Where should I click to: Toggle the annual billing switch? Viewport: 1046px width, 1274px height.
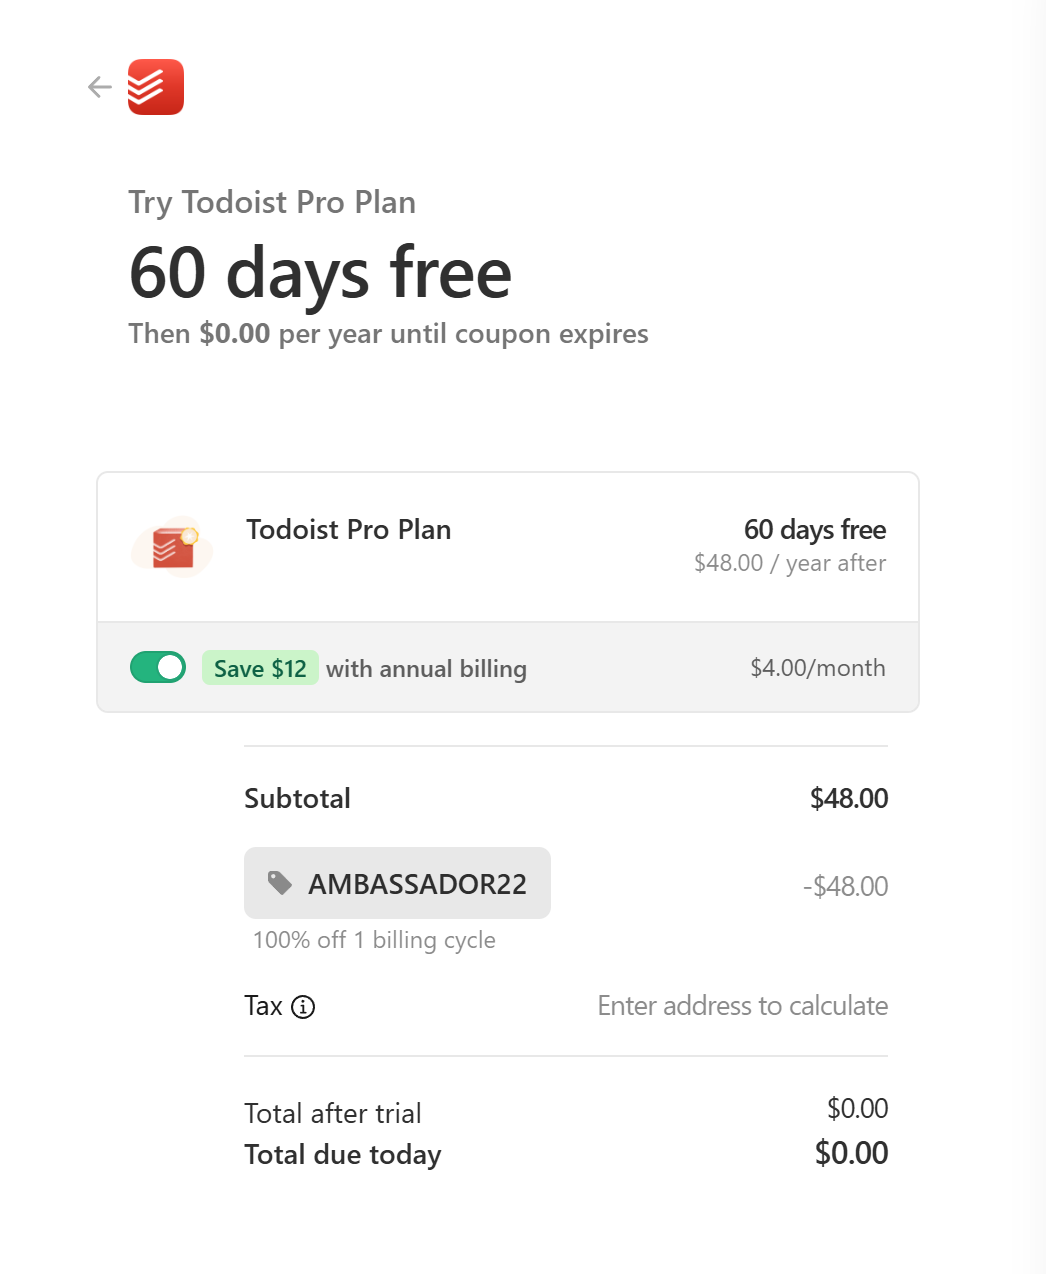click(x=158, y=667)
